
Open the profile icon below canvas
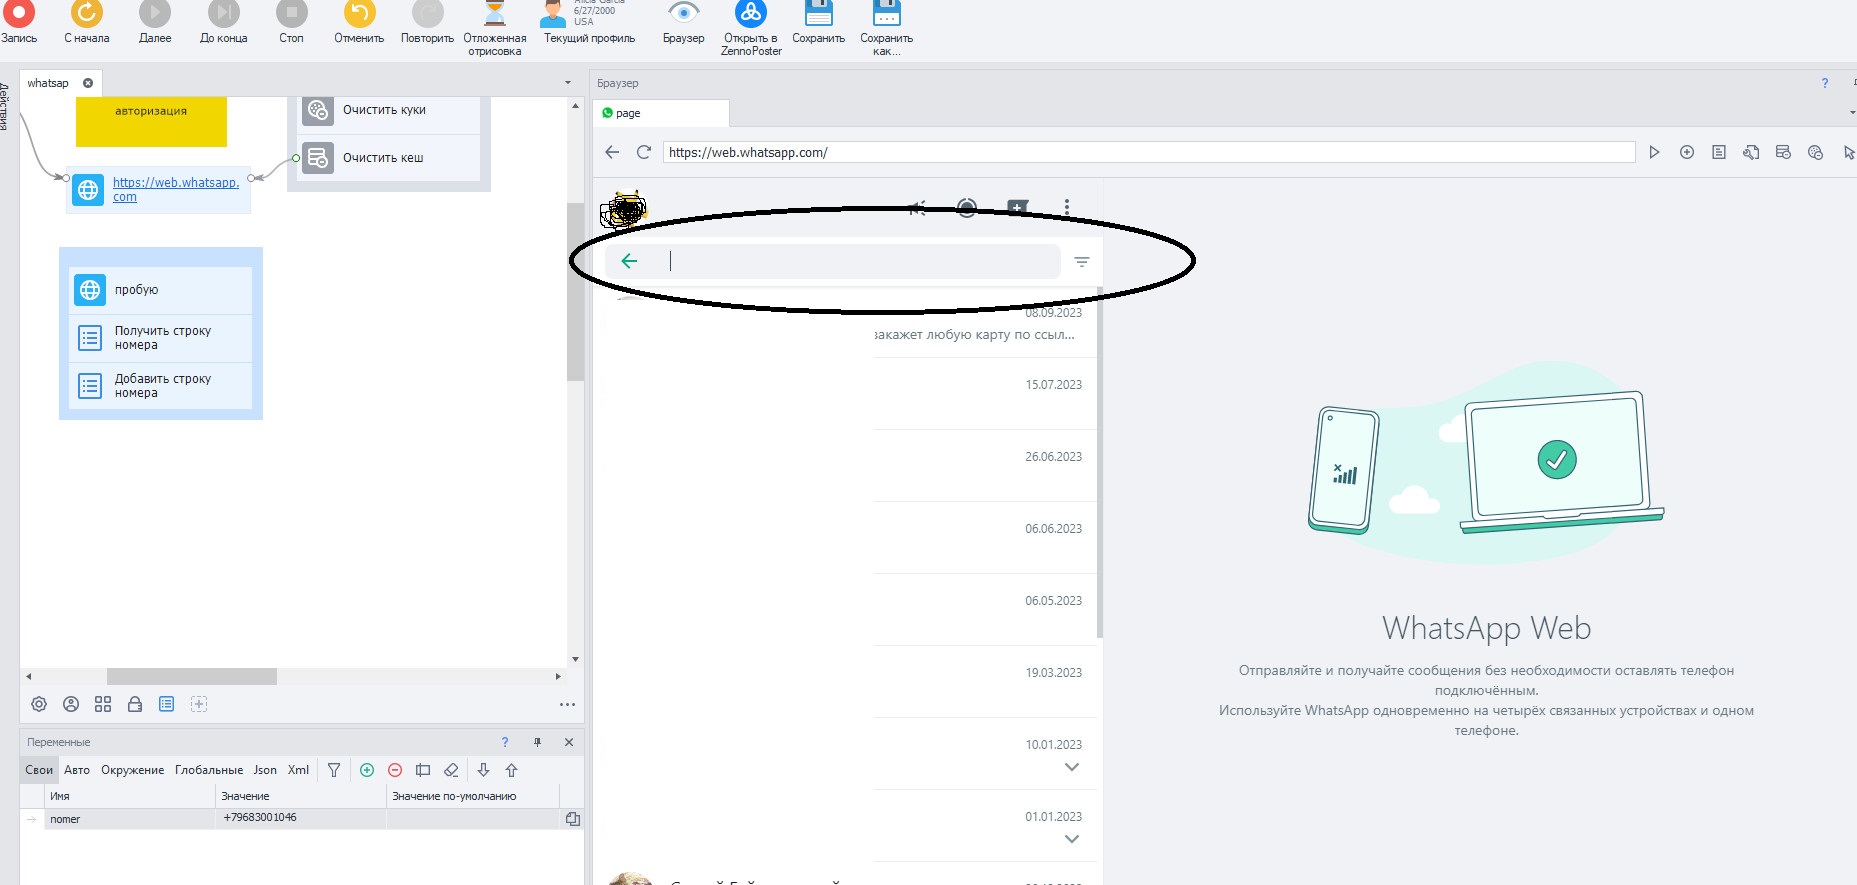(71, 704)
